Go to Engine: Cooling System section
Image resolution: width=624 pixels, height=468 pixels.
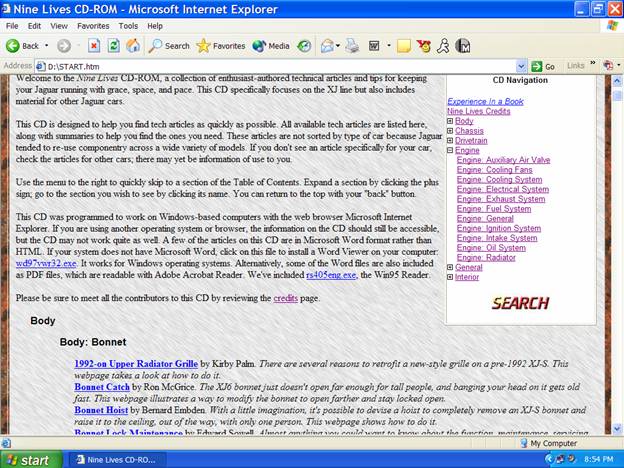pyautogui.click(x=499, y=179)
